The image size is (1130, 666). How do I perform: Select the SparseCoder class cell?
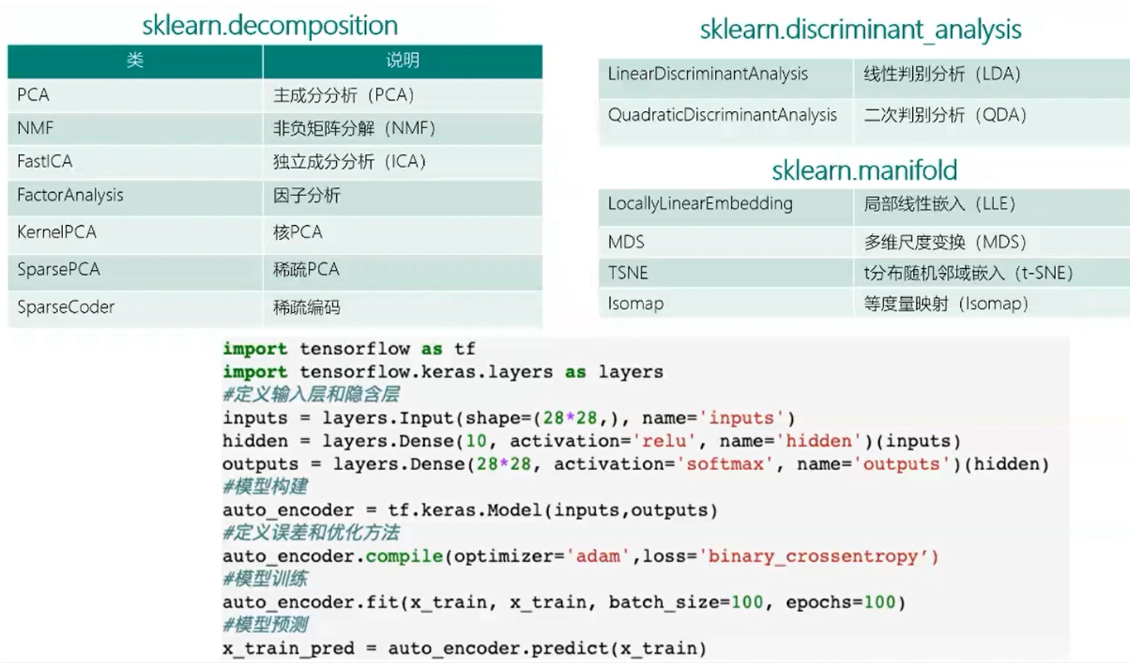(135, 308)
